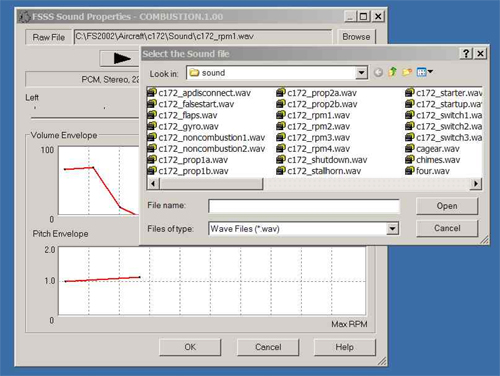
Task: Click the raw file path field
Action: (x=203, y=36)
